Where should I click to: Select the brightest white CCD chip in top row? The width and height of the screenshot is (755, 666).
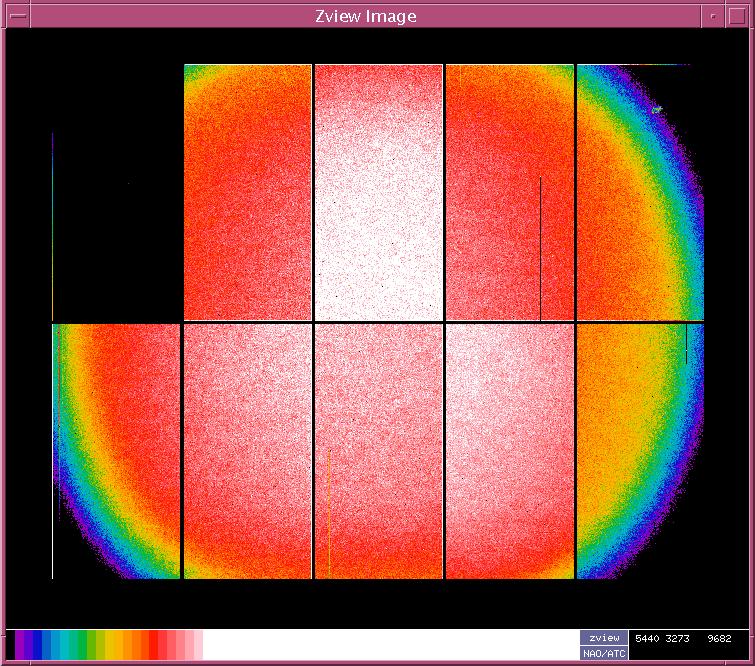tap(378, 192)
